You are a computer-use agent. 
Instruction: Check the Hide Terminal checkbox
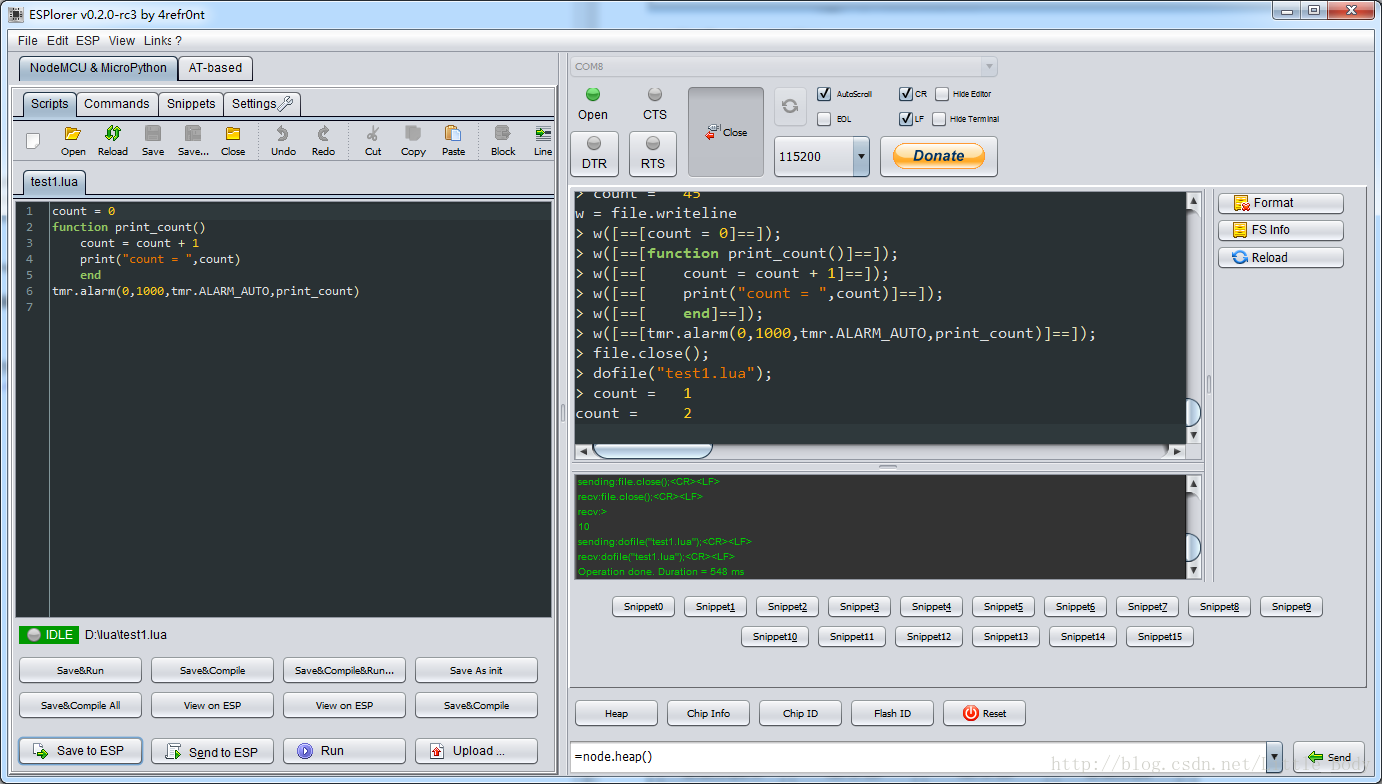pos(939,119)
